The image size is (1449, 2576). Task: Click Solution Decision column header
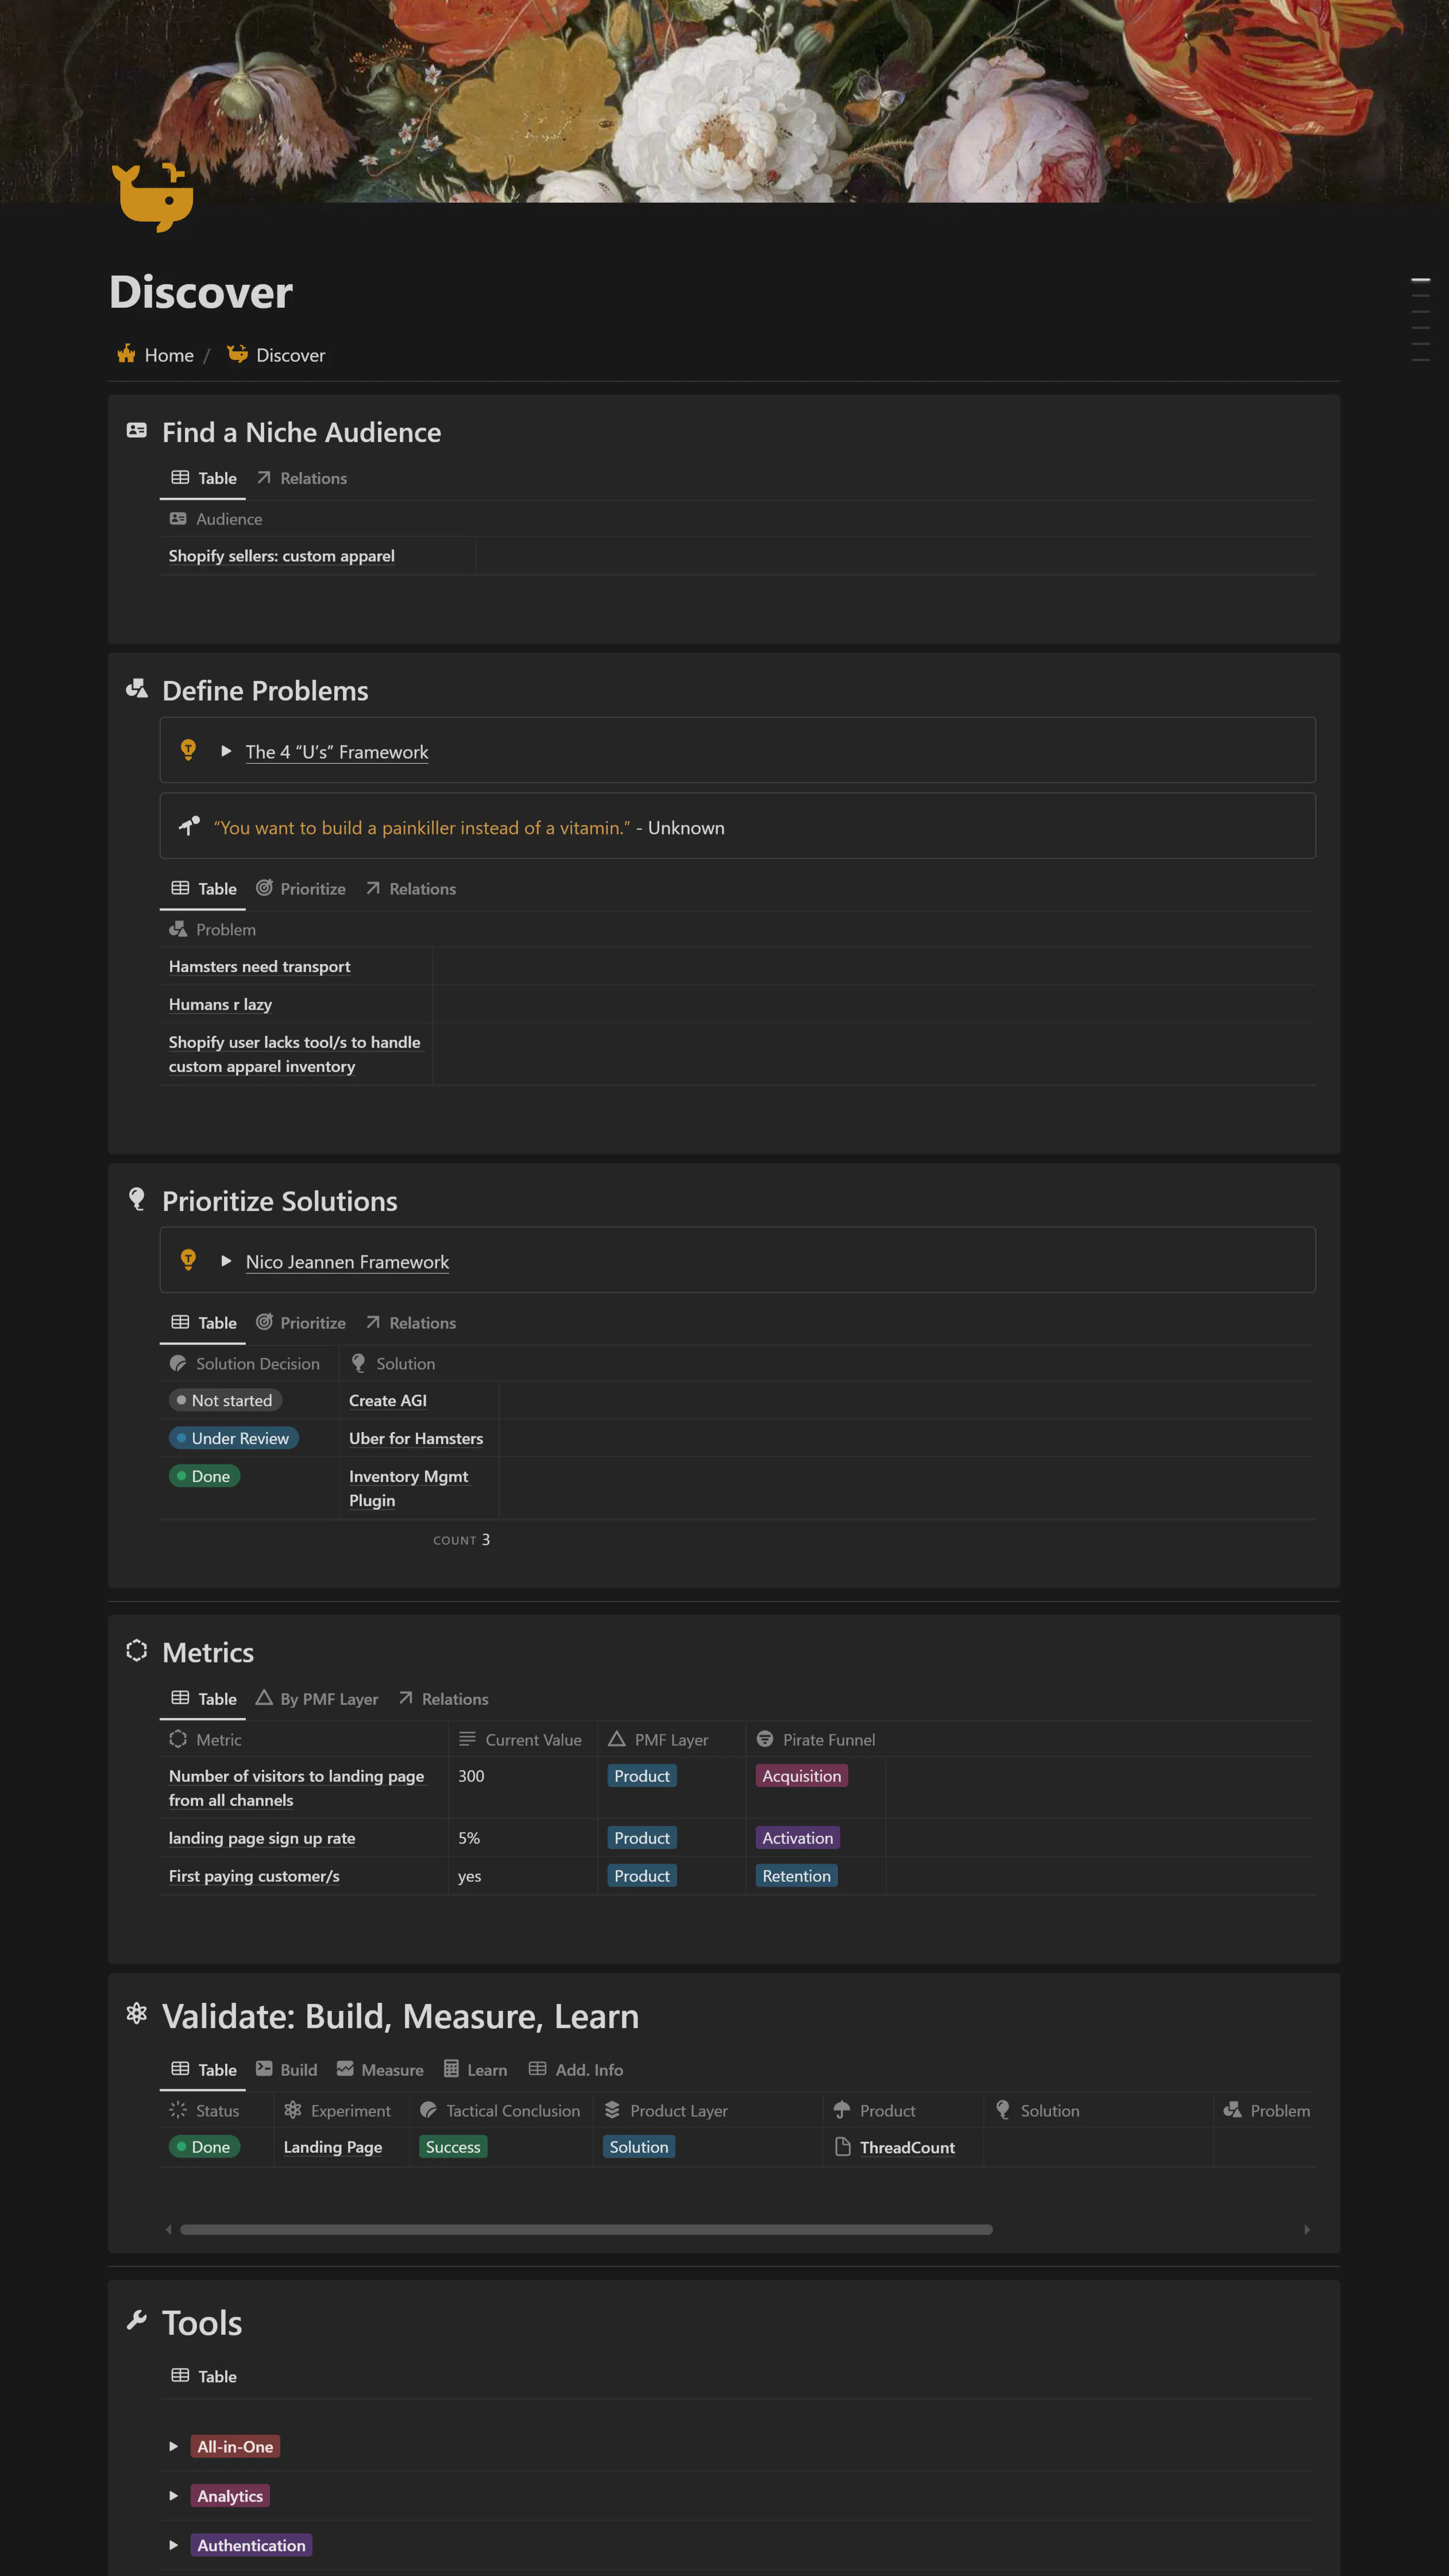click(x=245, y=1363)
